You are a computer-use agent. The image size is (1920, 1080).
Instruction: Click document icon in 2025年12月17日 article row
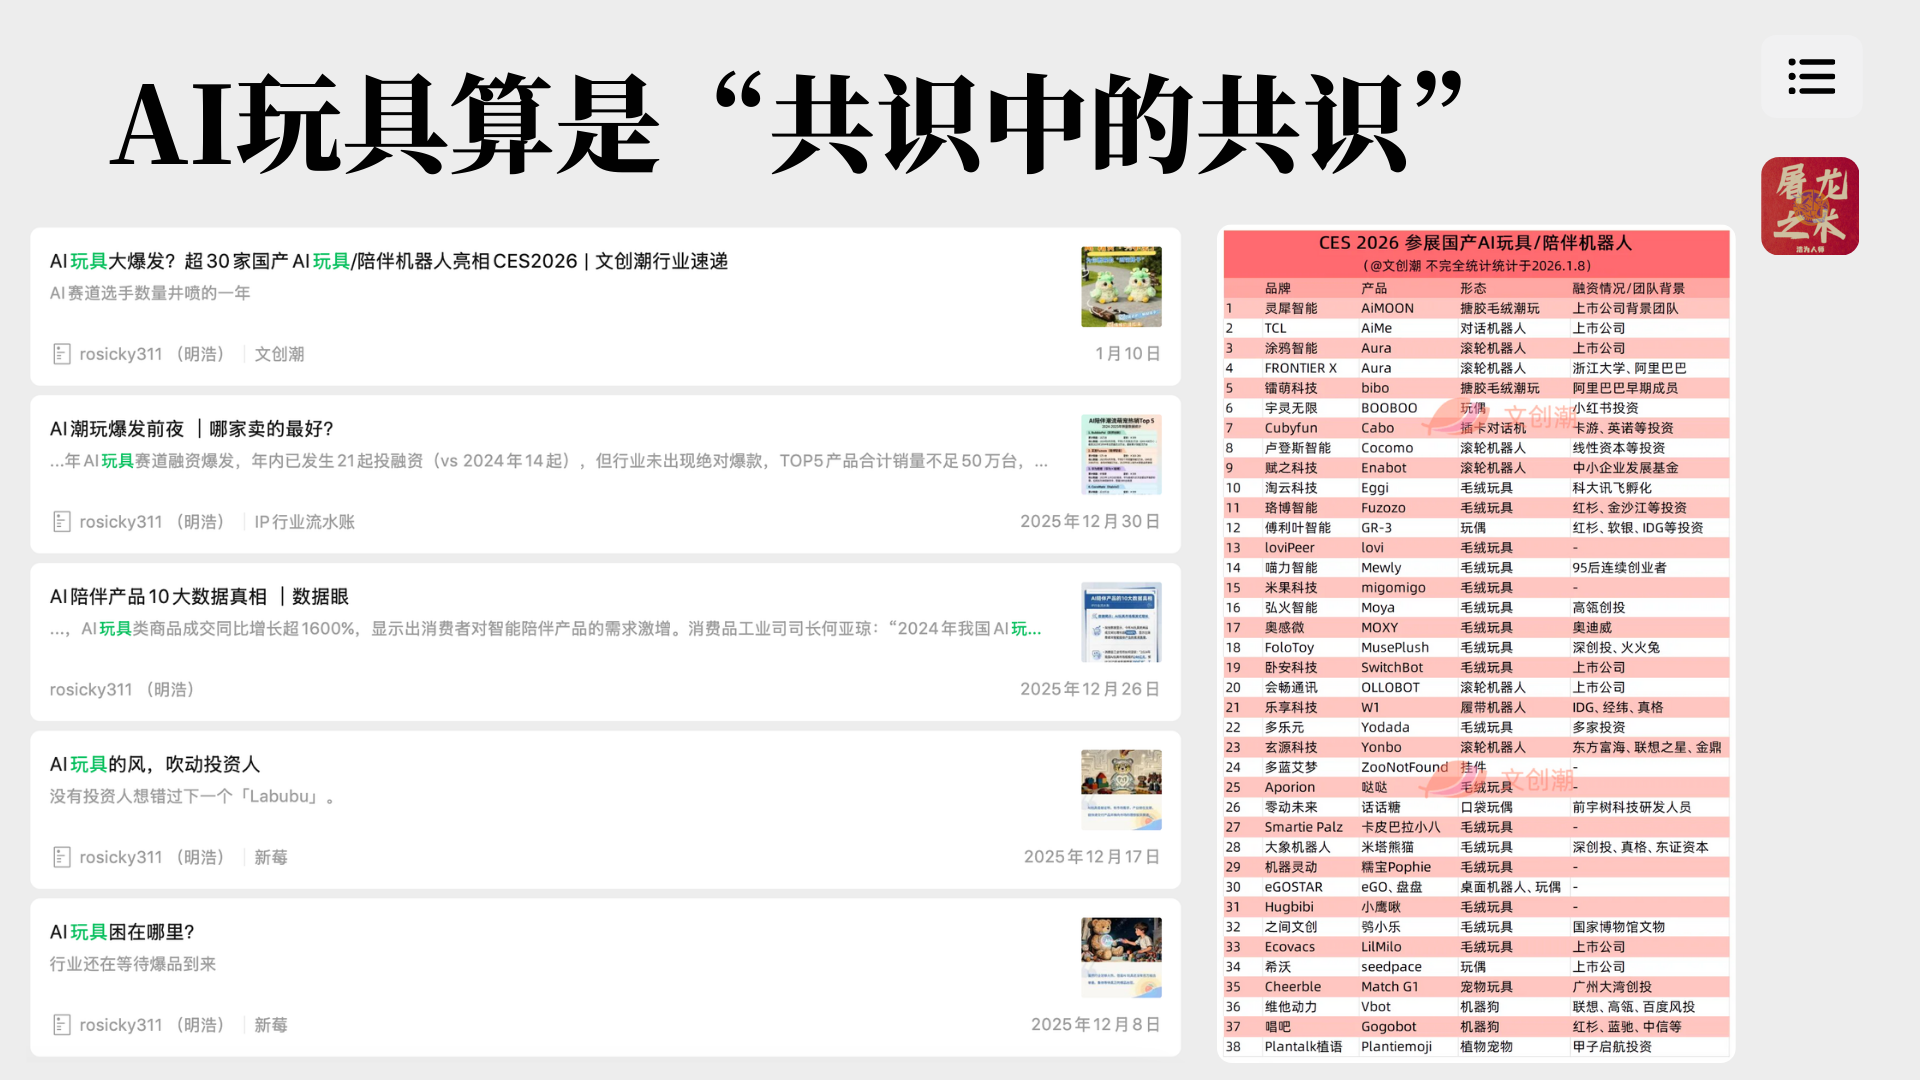[61, 857]
